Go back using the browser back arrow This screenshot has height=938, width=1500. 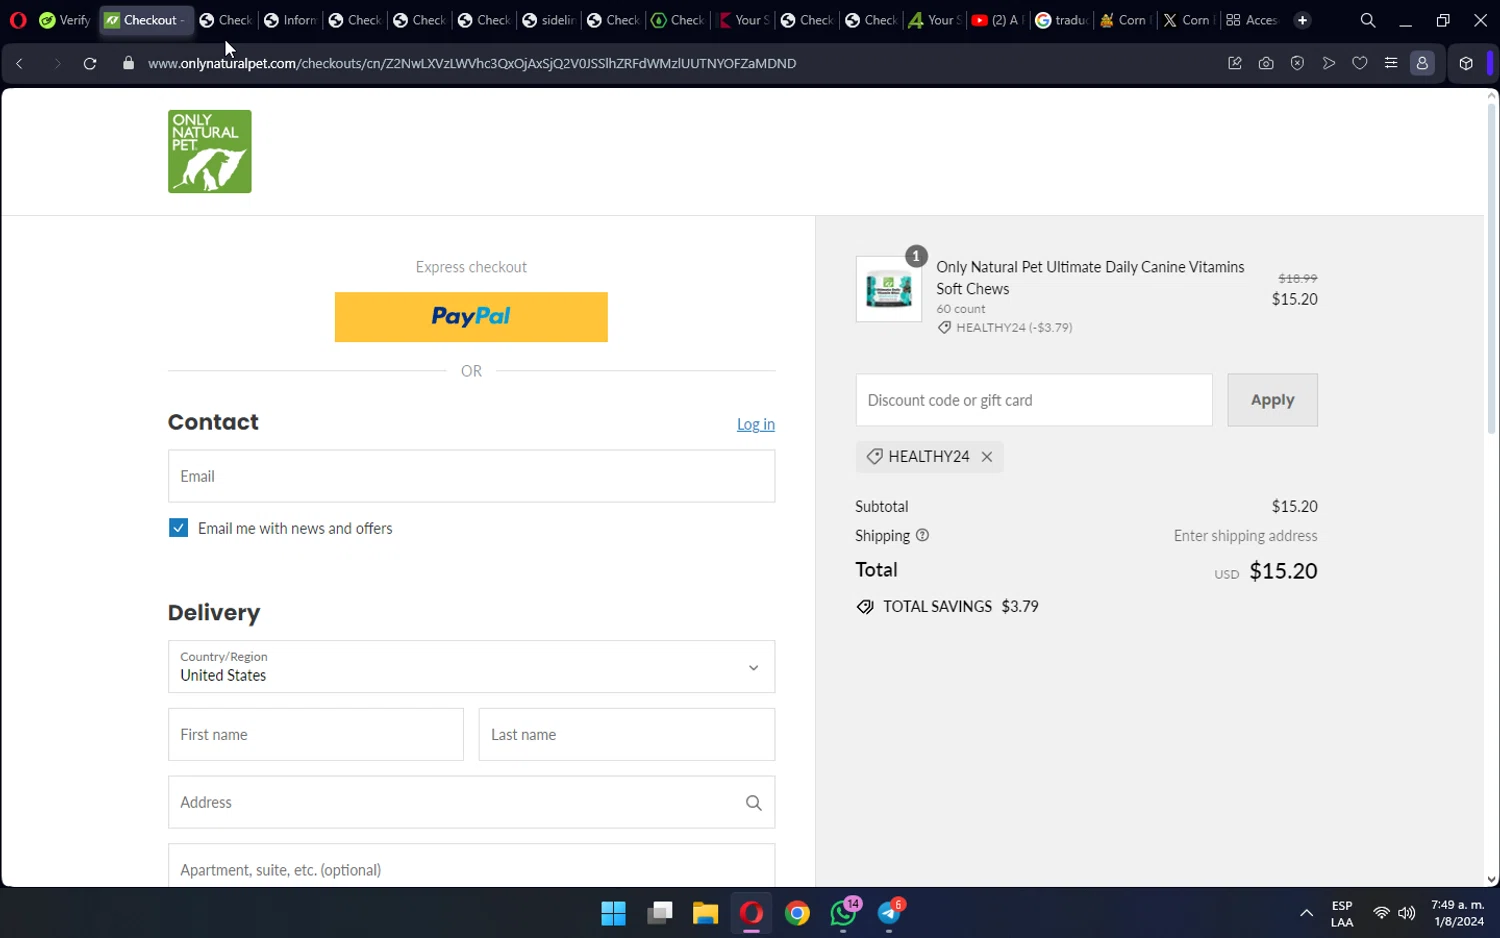coord(19,63)
